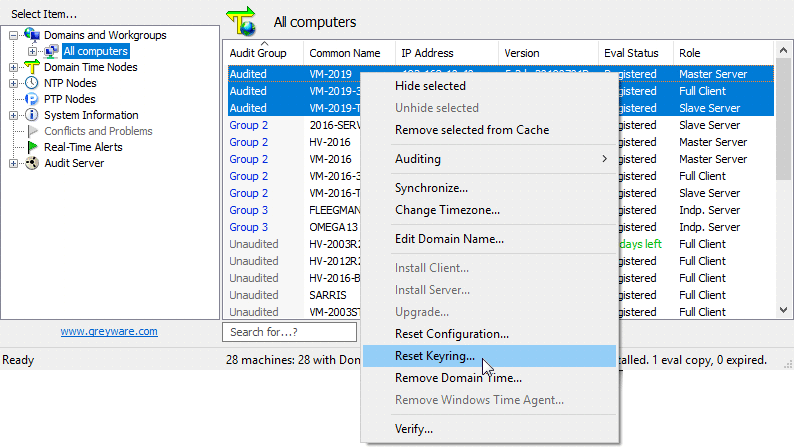Click the large All computers header icon
The width and height of the screenshot is (794, 447).
(242, 21)
